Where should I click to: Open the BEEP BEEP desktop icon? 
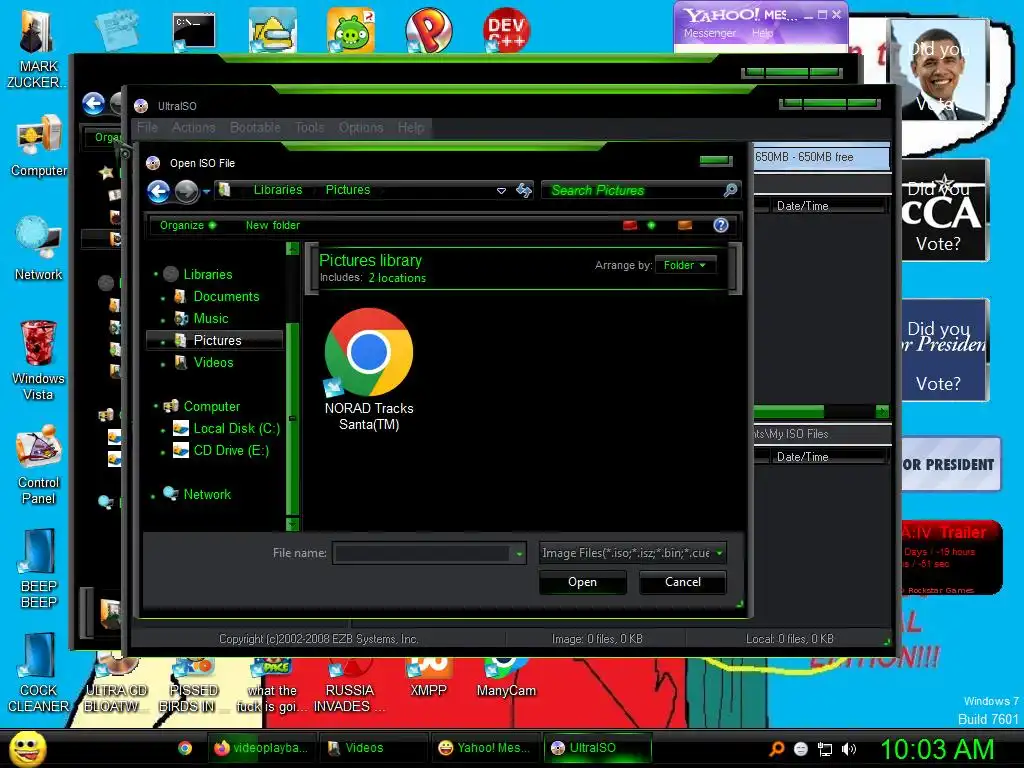click(39, 568)
